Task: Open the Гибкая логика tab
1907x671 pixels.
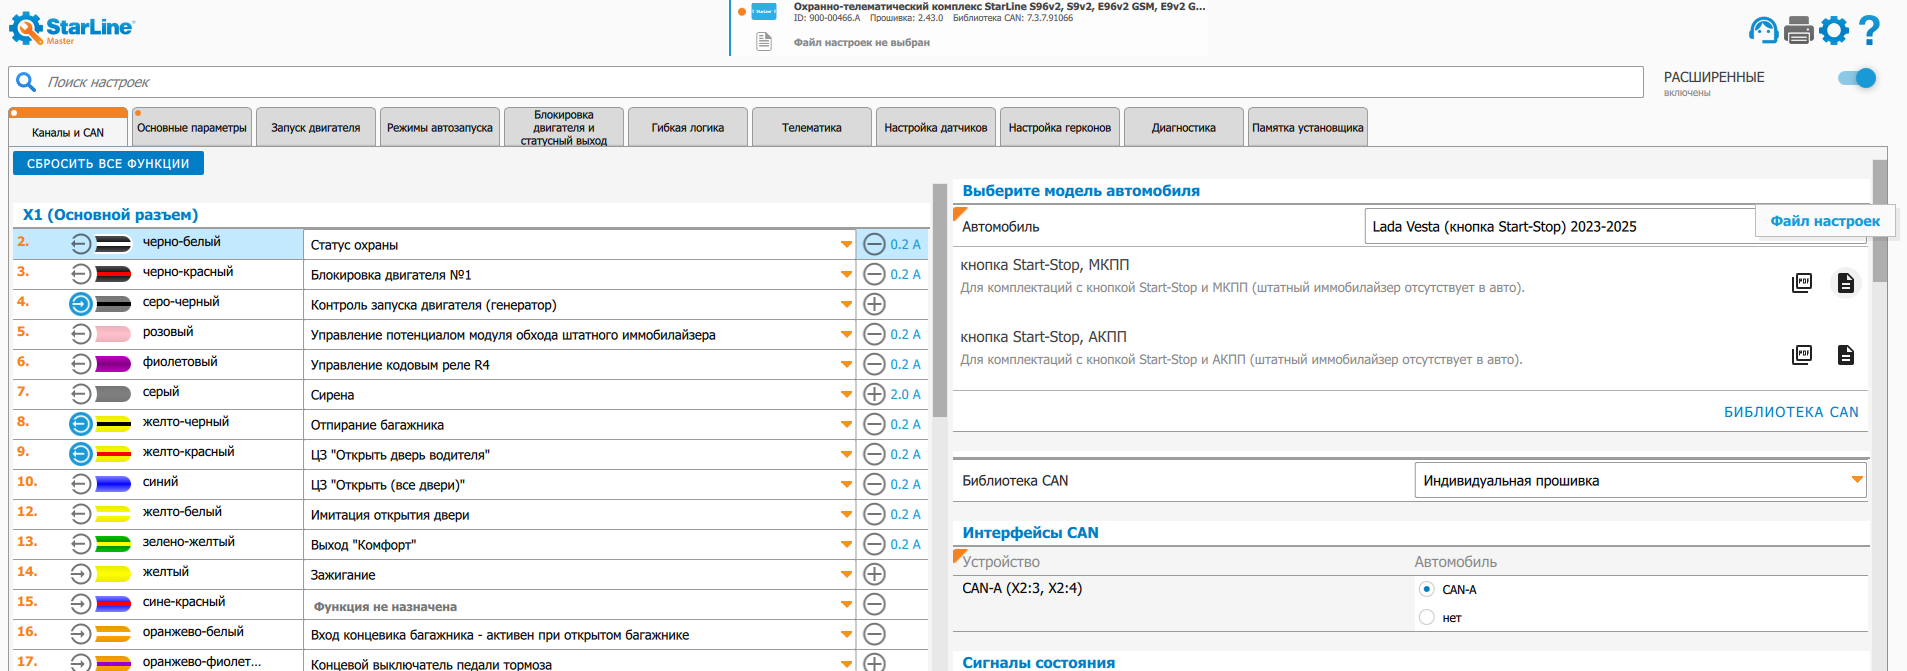Action: click(x=687, y=128)
